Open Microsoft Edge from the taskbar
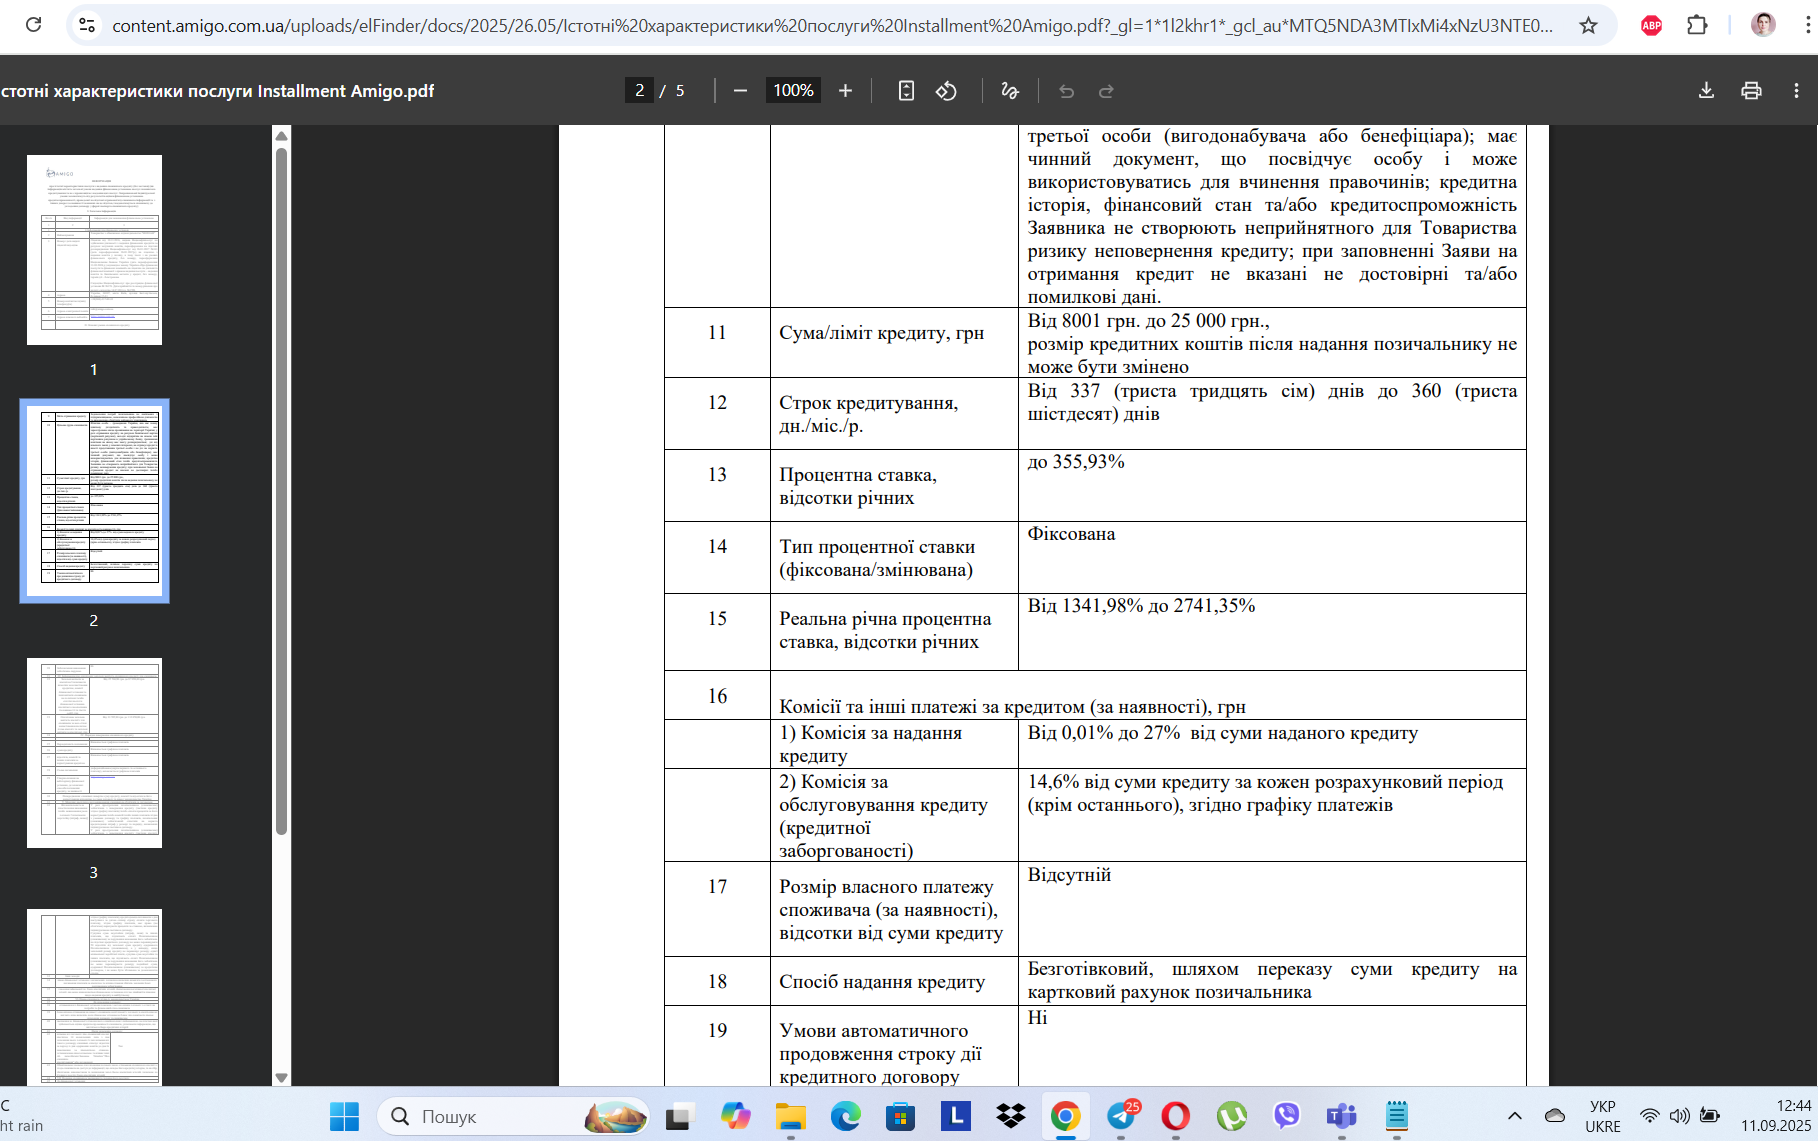Viewport: 1818px width, 1141px height. 845,1116
